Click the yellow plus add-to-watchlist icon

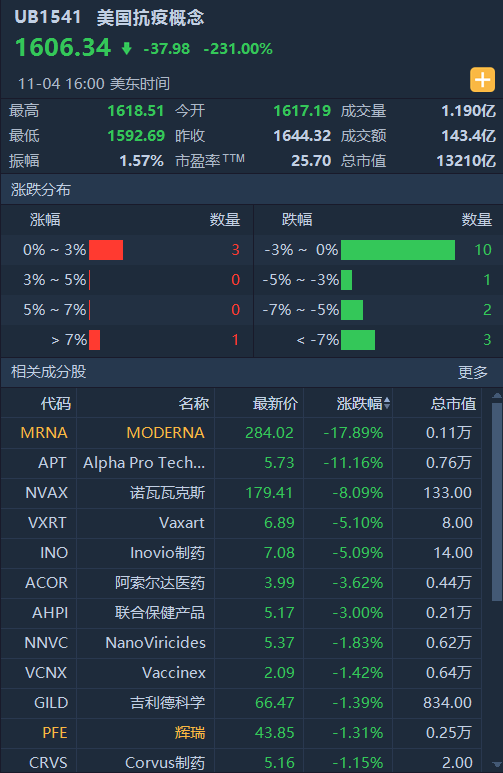pyautogui.click(x=482, y=80)
